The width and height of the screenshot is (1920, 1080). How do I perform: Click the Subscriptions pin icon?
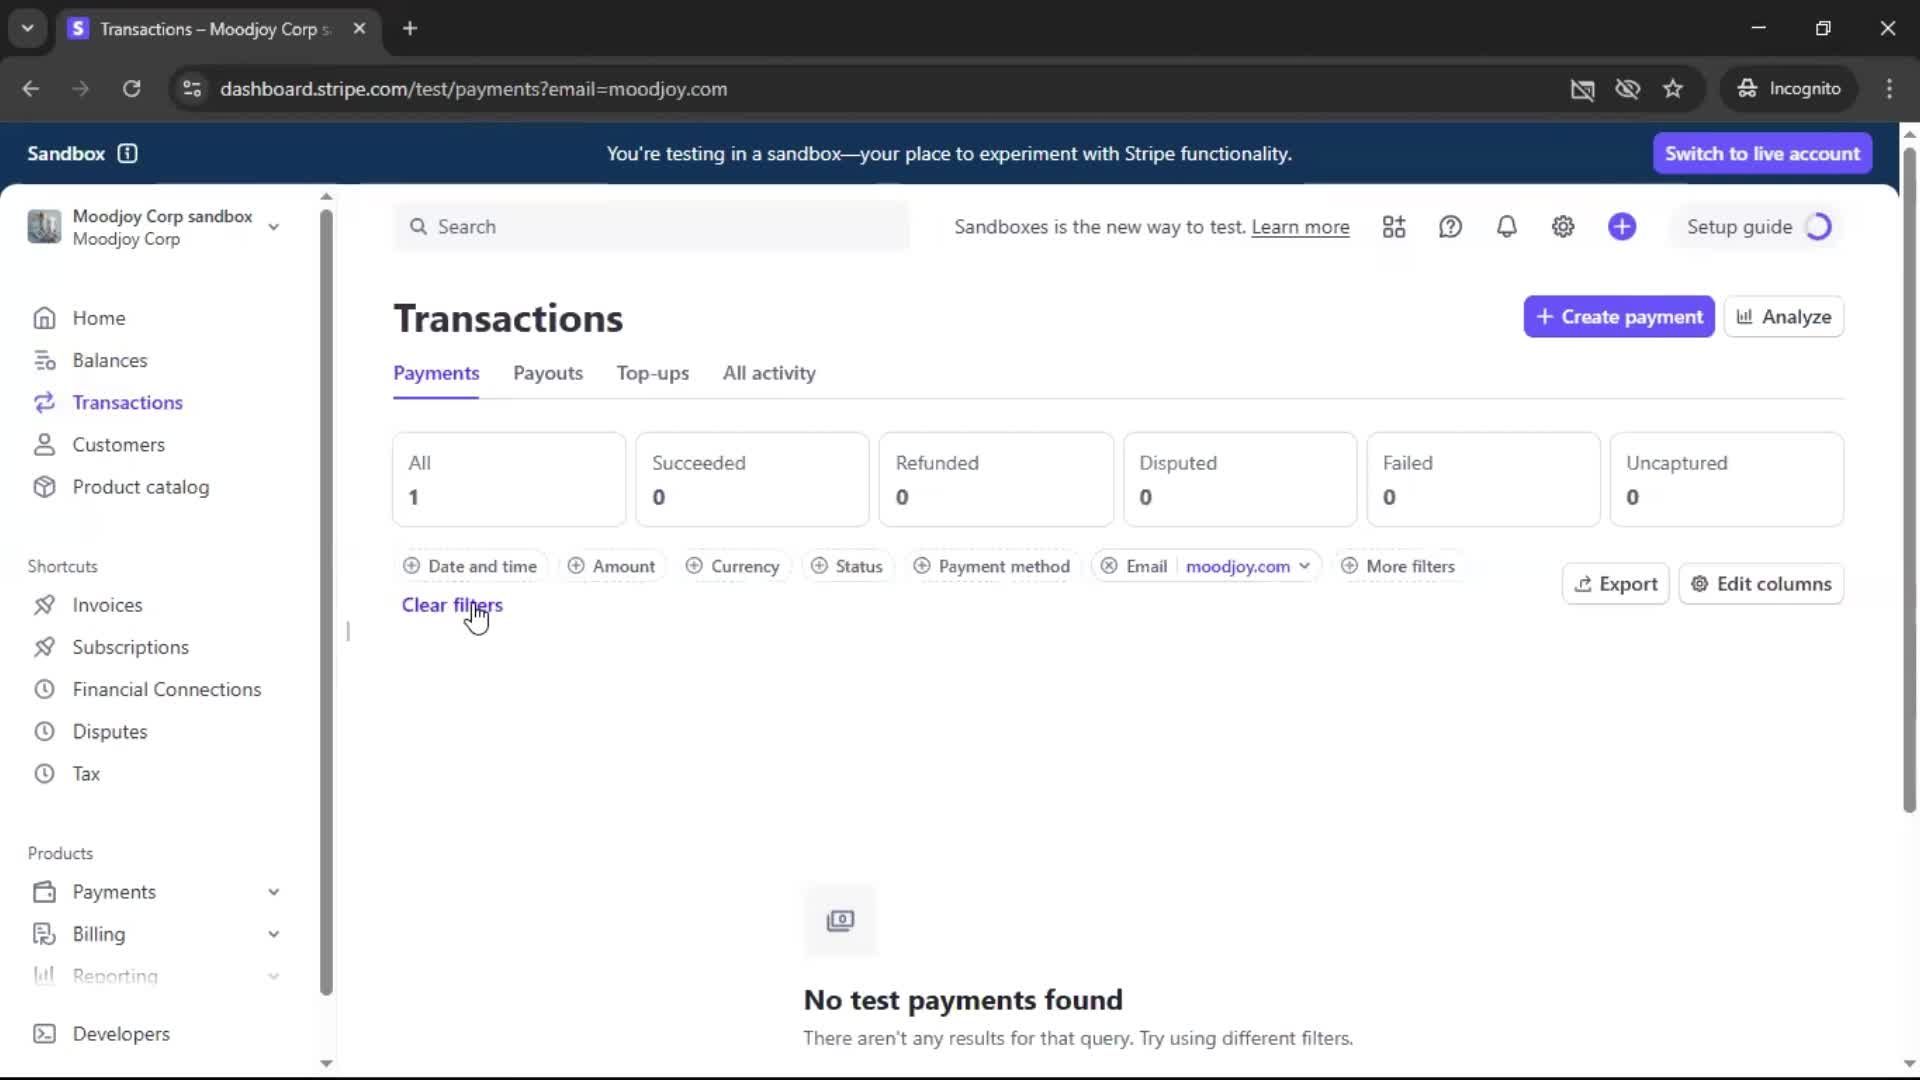point(44,647)
